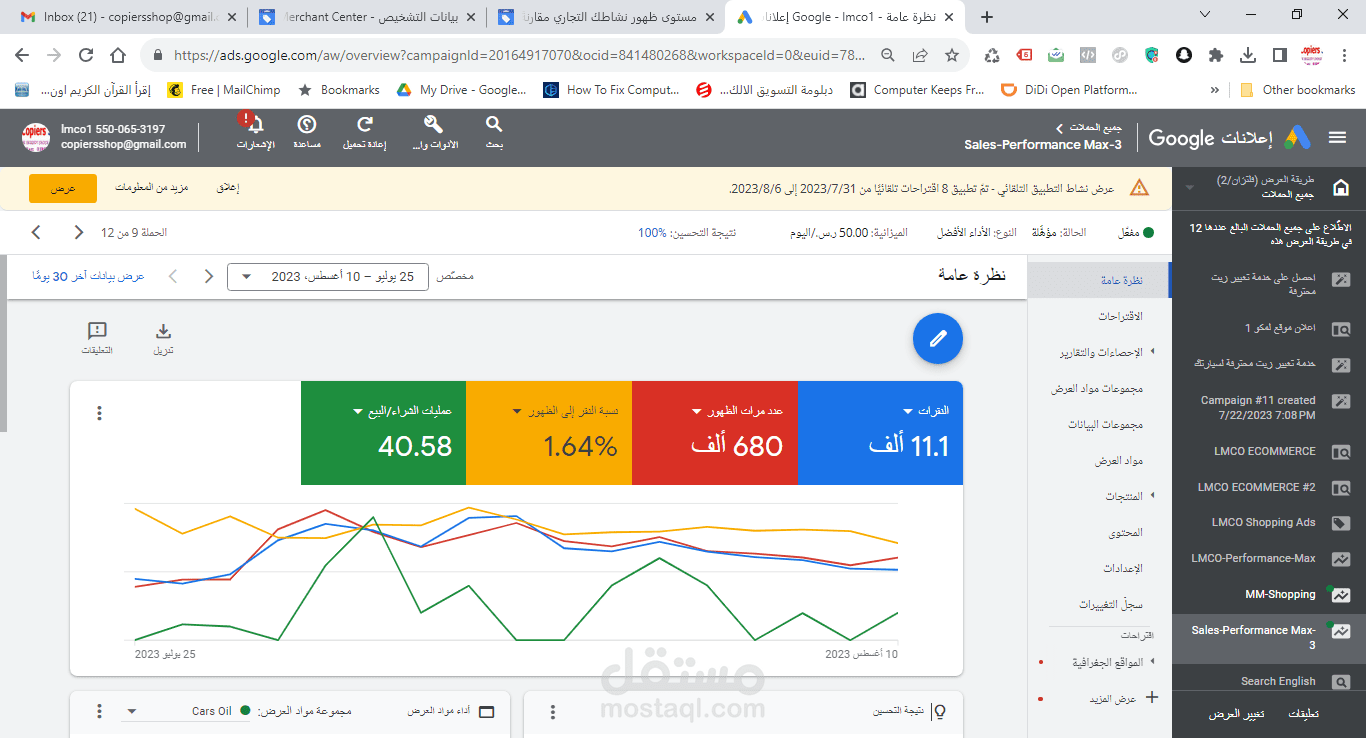Click the Chrome bookmark star icon
The width and height of the screenshot is (1366, 738).
tap(951, 55)
